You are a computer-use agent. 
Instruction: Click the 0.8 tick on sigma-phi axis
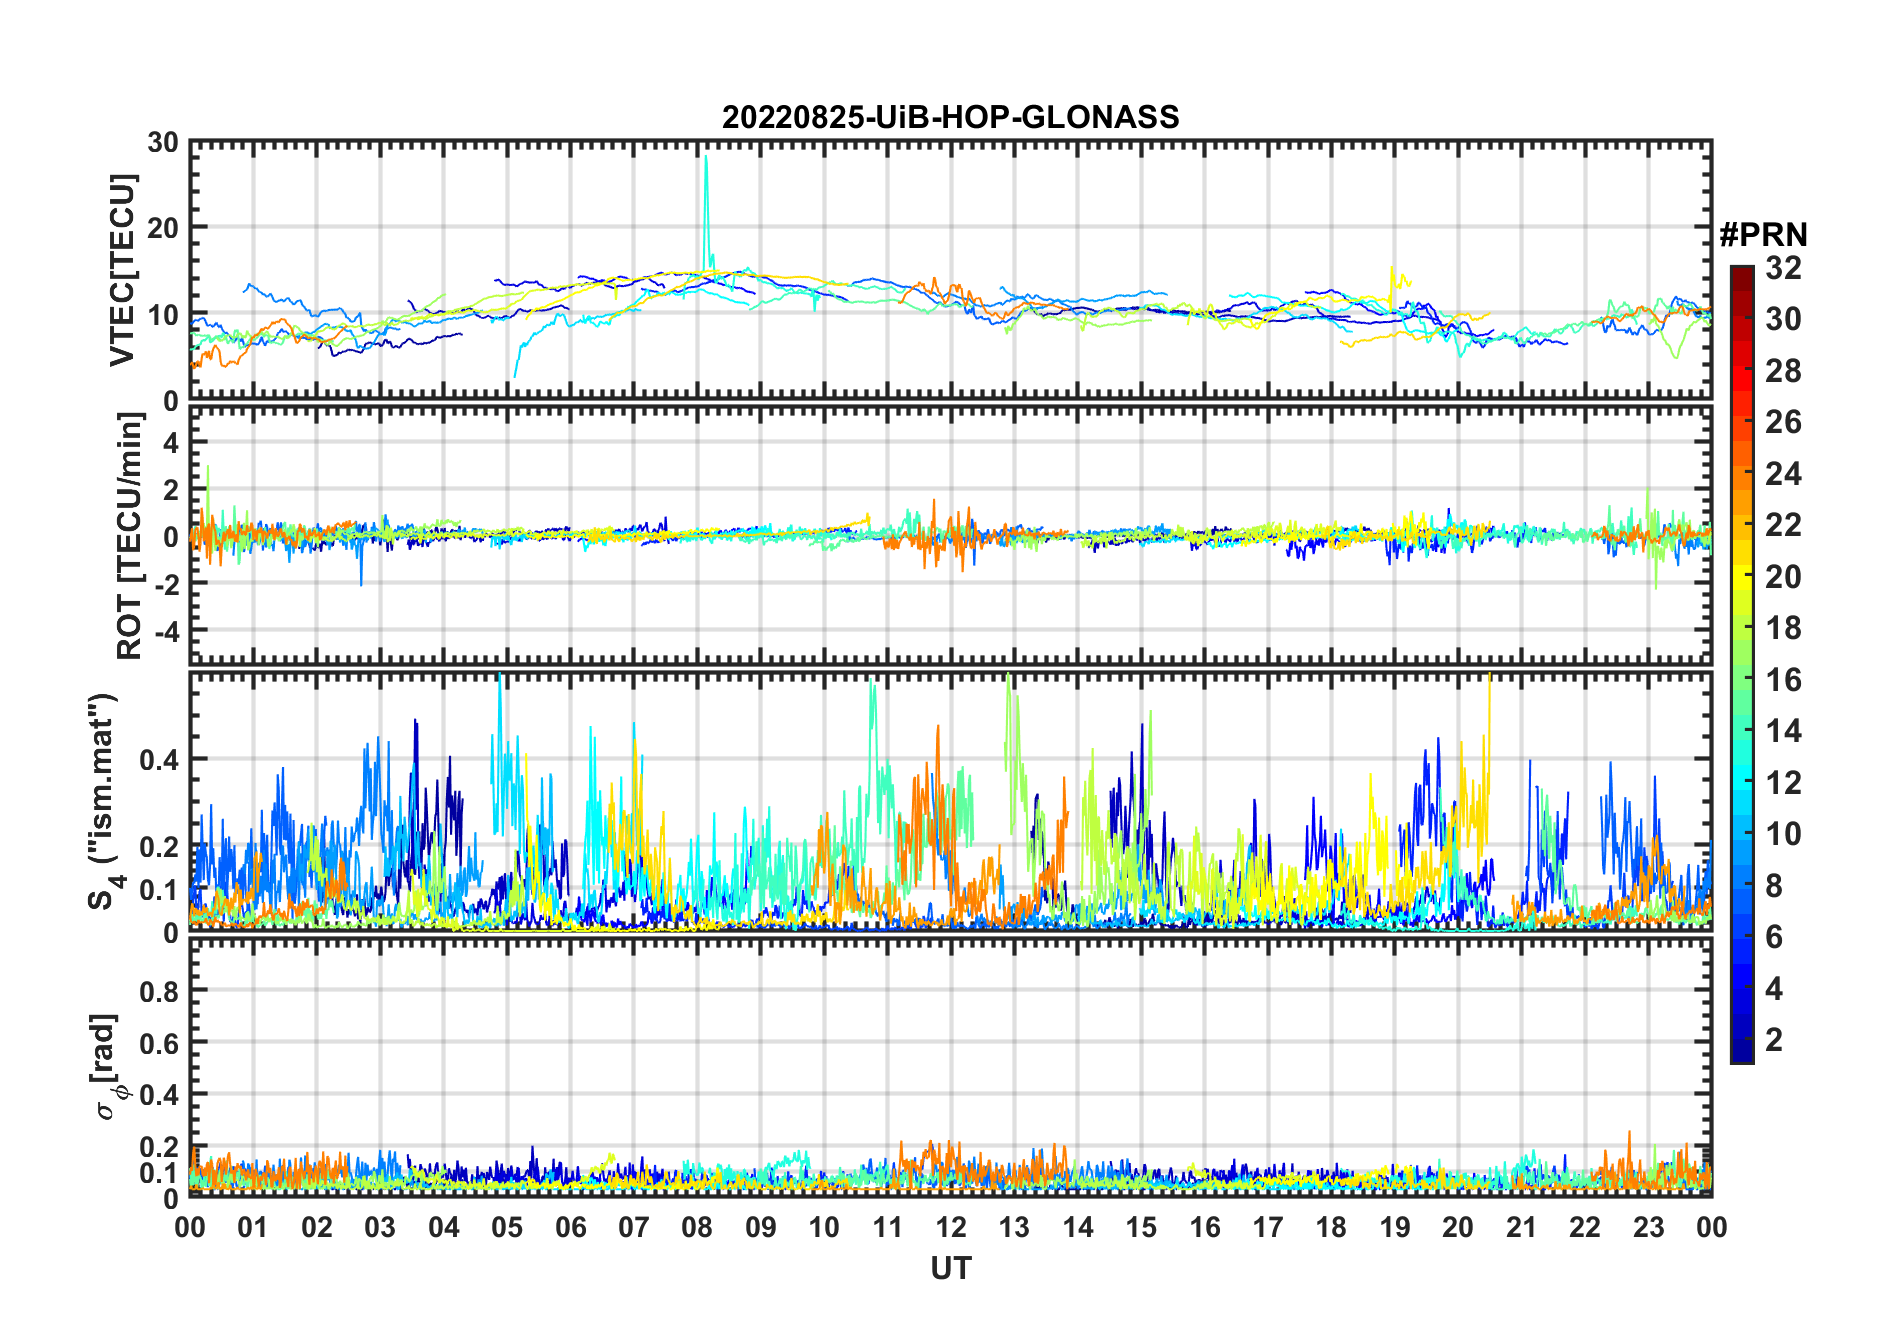(x=159, y=991)
